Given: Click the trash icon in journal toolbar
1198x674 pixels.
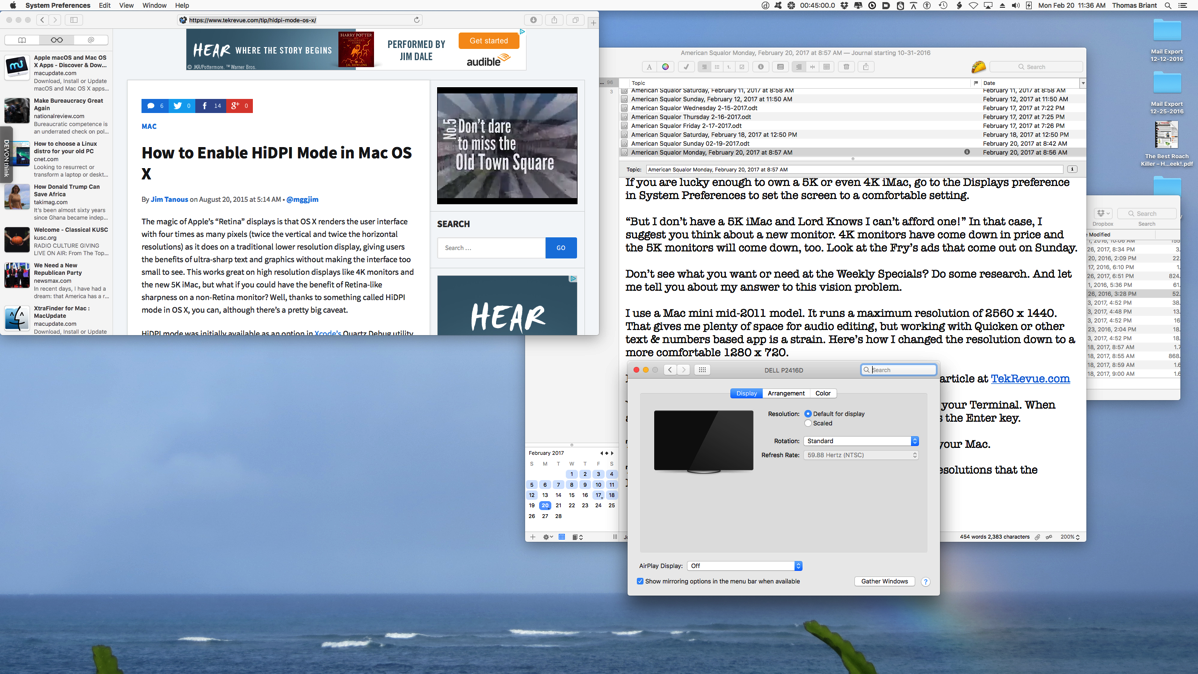Looking at the screenshot, I should coord(847,67).
